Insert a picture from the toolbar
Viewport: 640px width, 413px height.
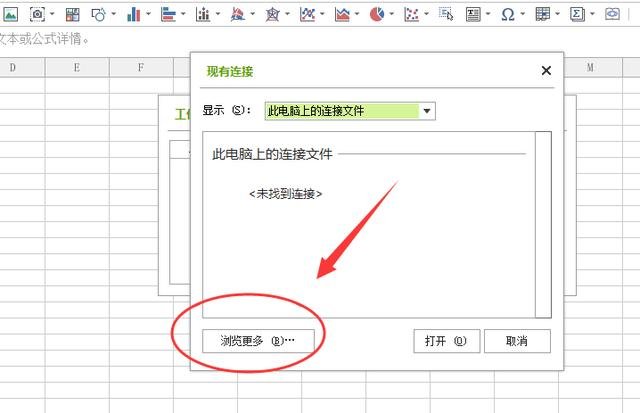coord(10,15)
